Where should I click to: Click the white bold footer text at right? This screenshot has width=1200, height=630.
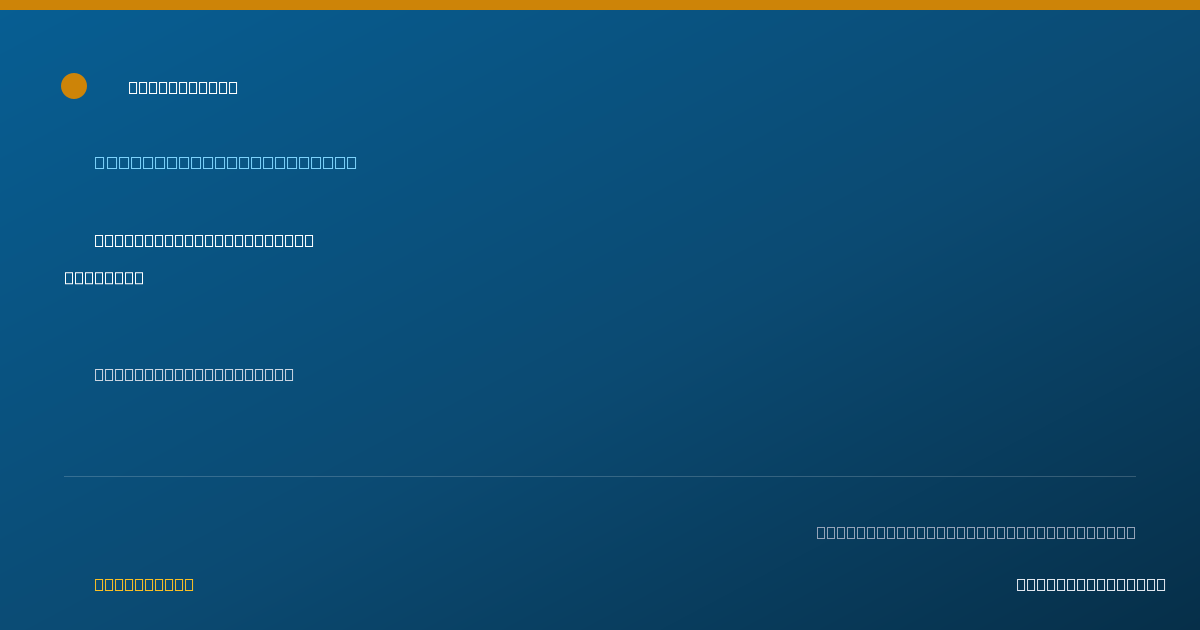pyautogui.click(x=1091, y=584)
